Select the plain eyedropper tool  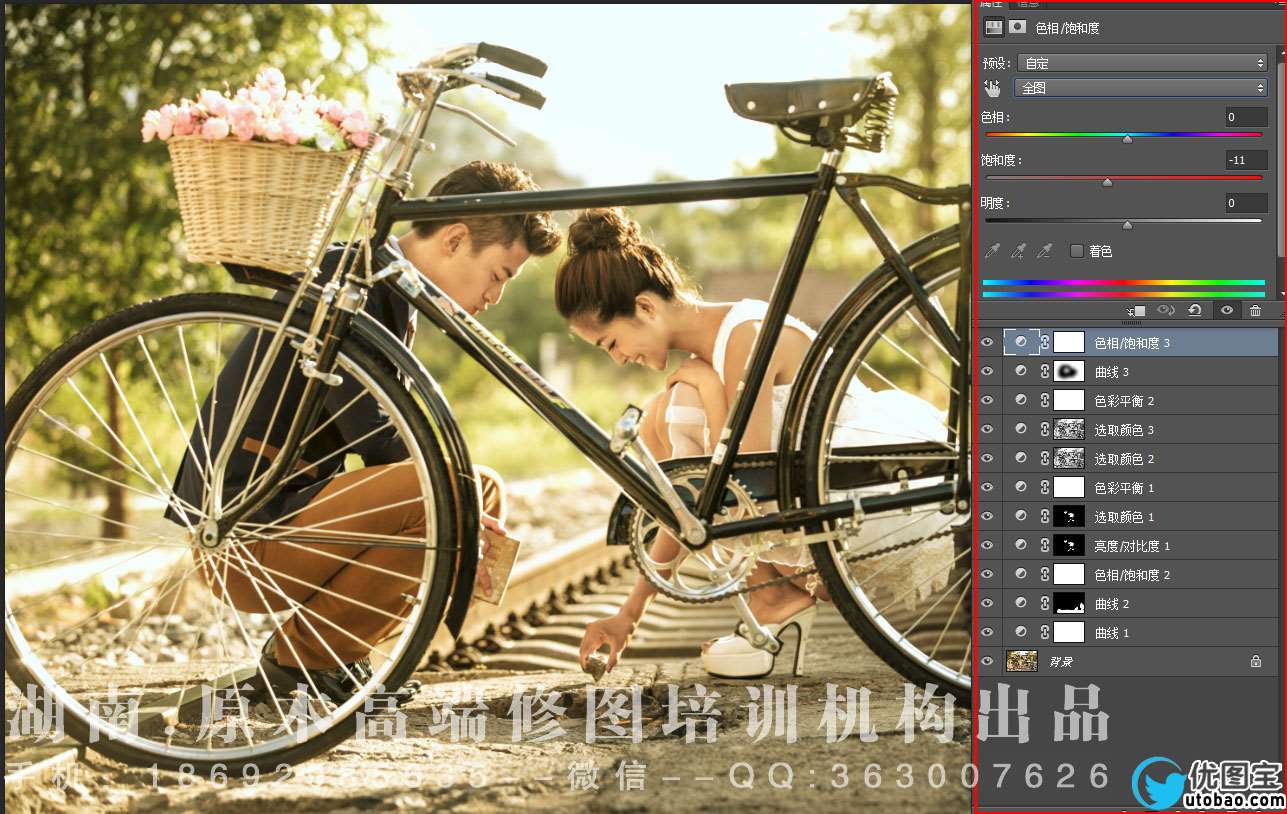(993, 251)
